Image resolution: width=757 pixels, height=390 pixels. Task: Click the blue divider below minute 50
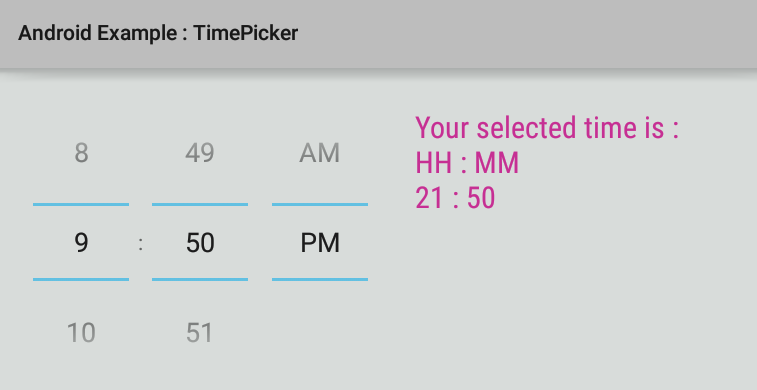coord(200,279)
